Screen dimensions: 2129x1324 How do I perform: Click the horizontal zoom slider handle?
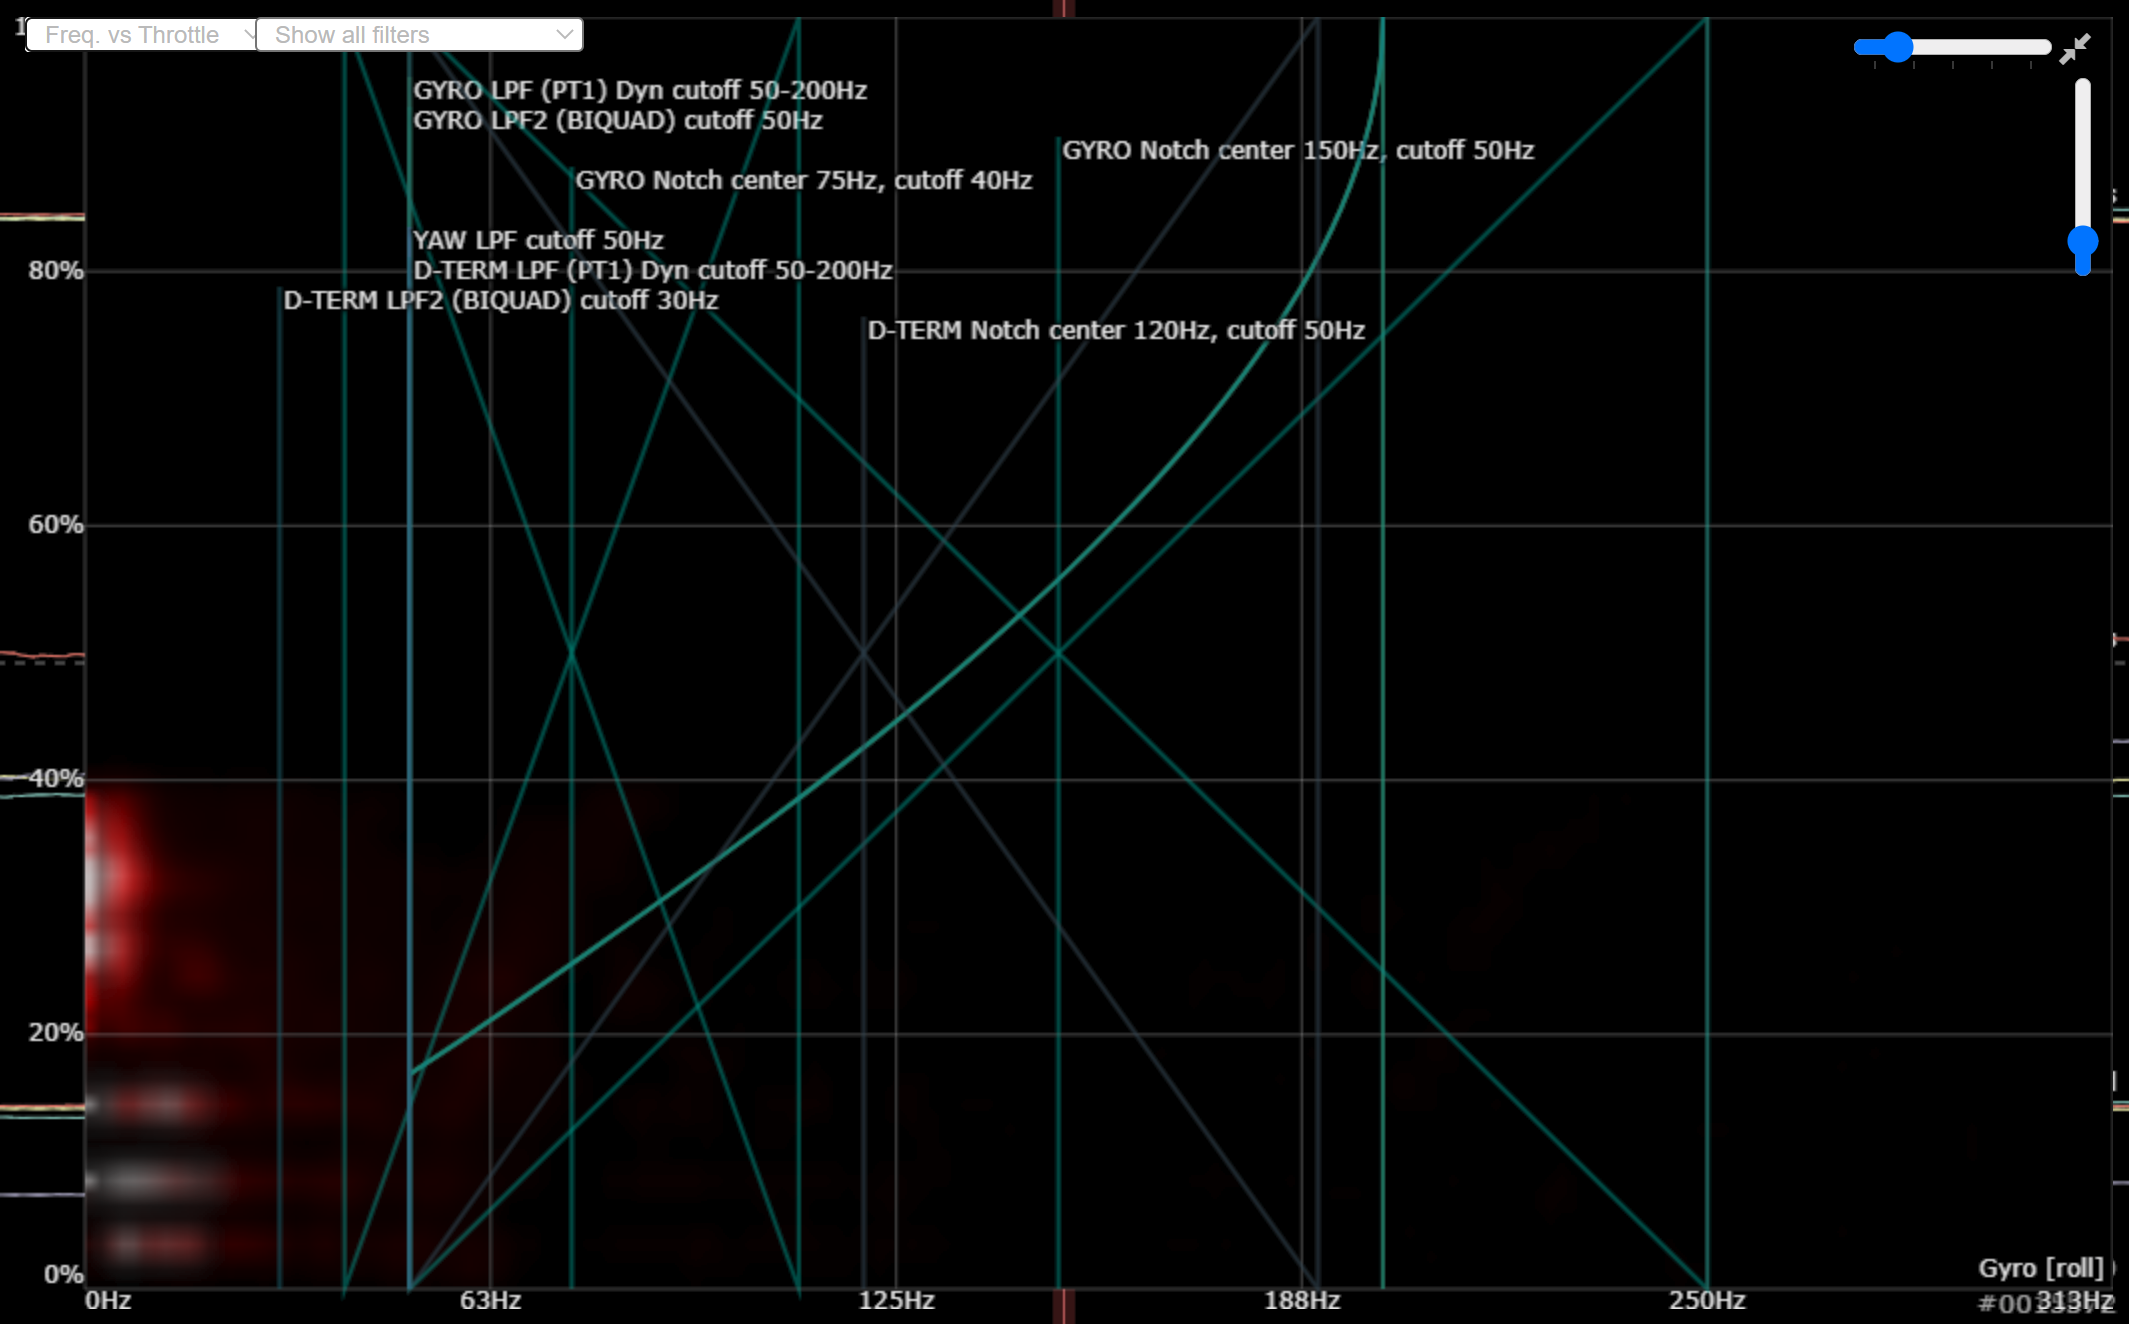[x=1897, y=47]
